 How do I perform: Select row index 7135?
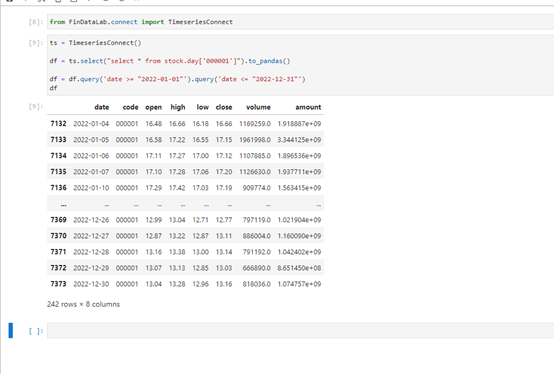(58, 172)
